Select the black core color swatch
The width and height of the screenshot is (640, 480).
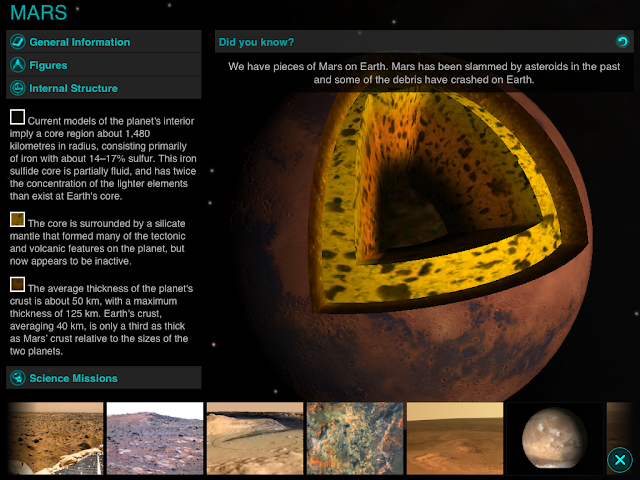pyautogui.click(x=18, y=117)
